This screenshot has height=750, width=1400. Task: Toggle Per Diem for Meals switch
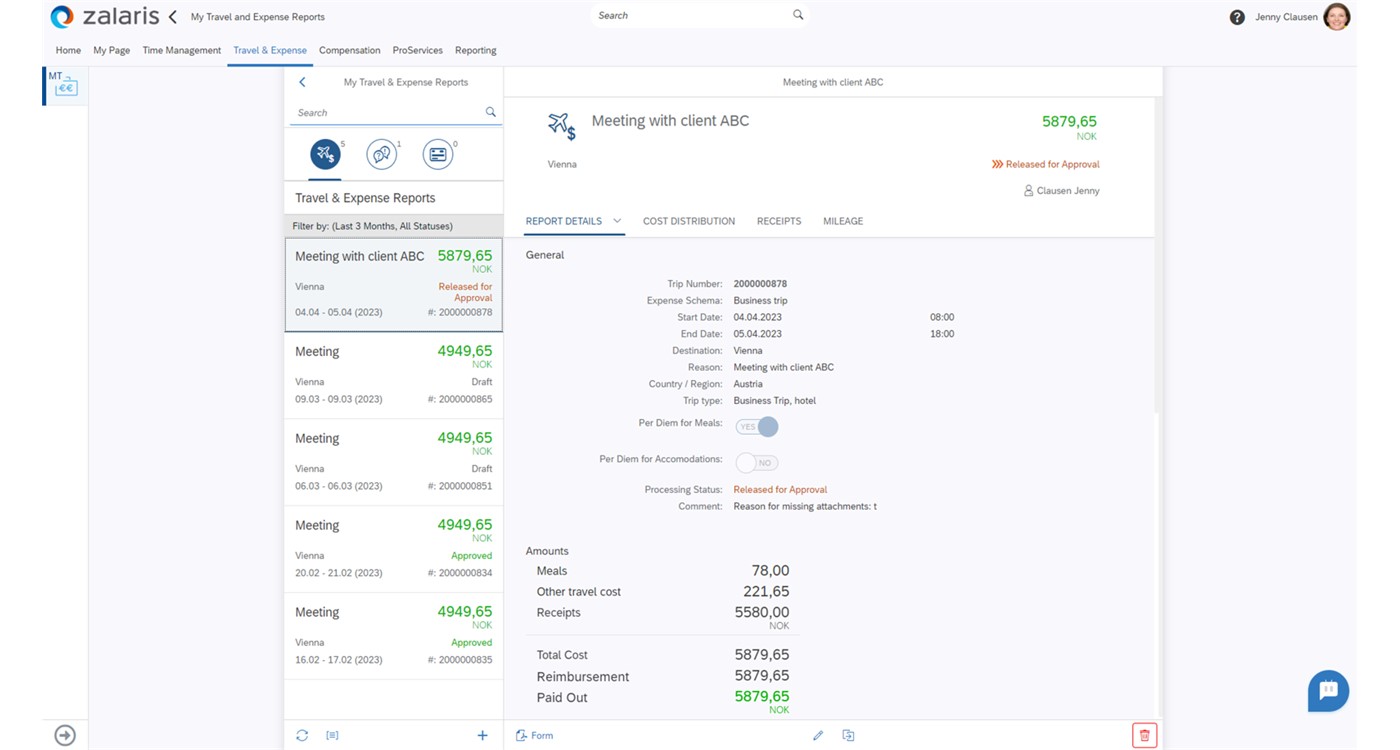coord(757,427)
